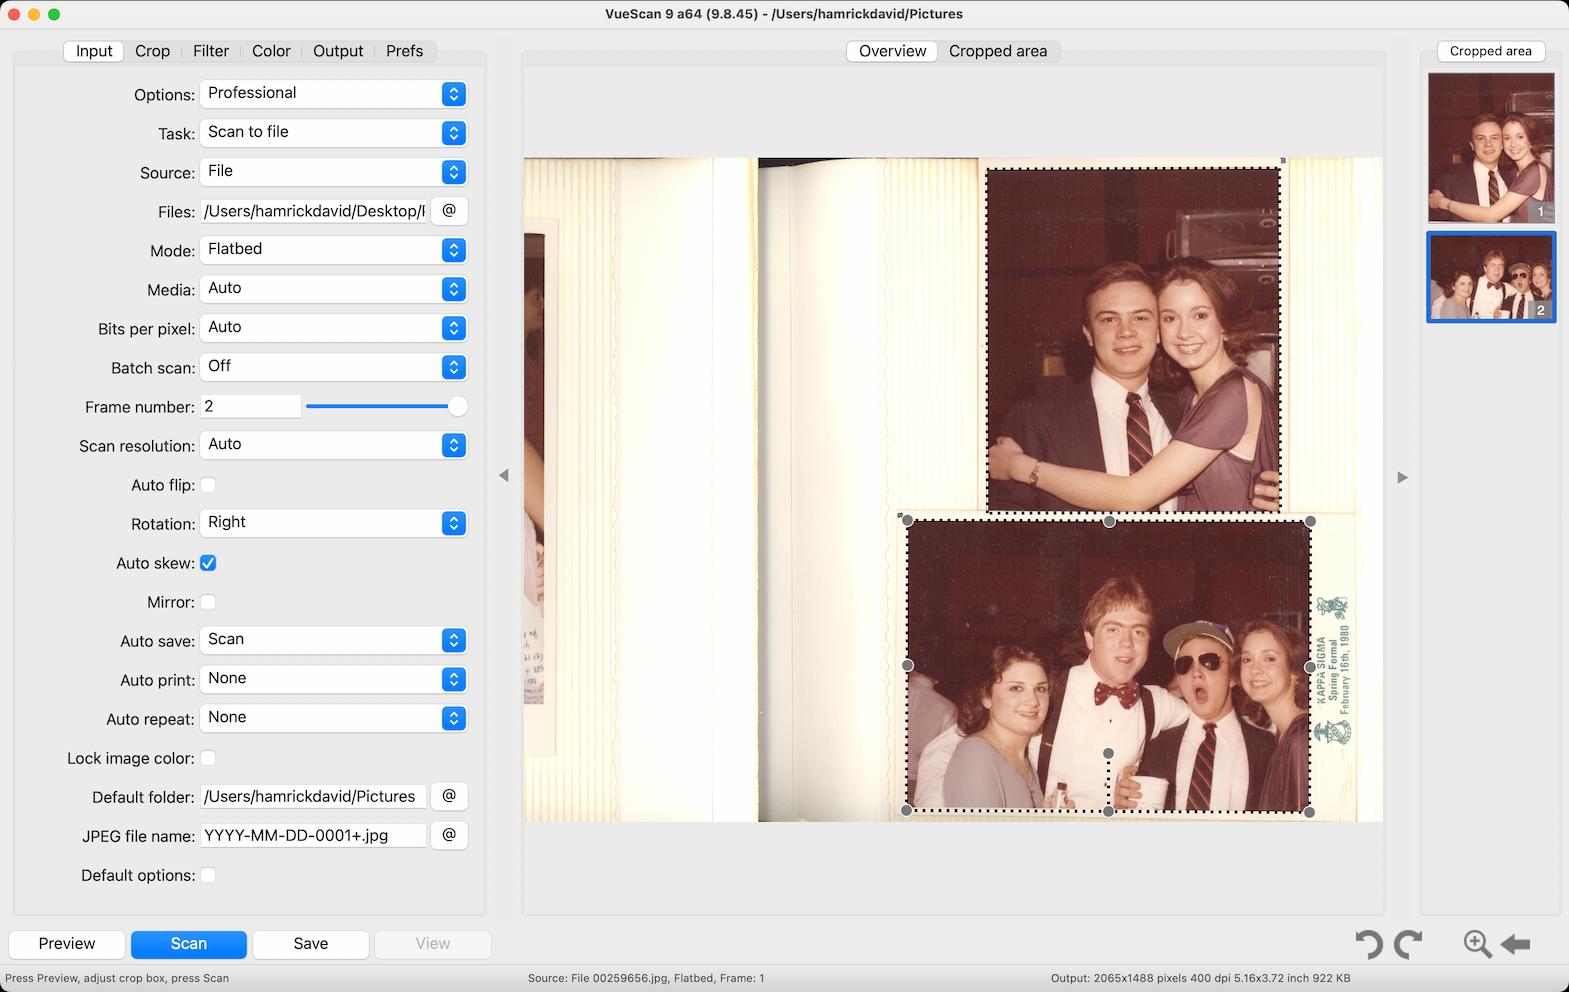1569x992 pixels.
Task: Click the previous frame arrow left of preview
Action: (504, 476)
